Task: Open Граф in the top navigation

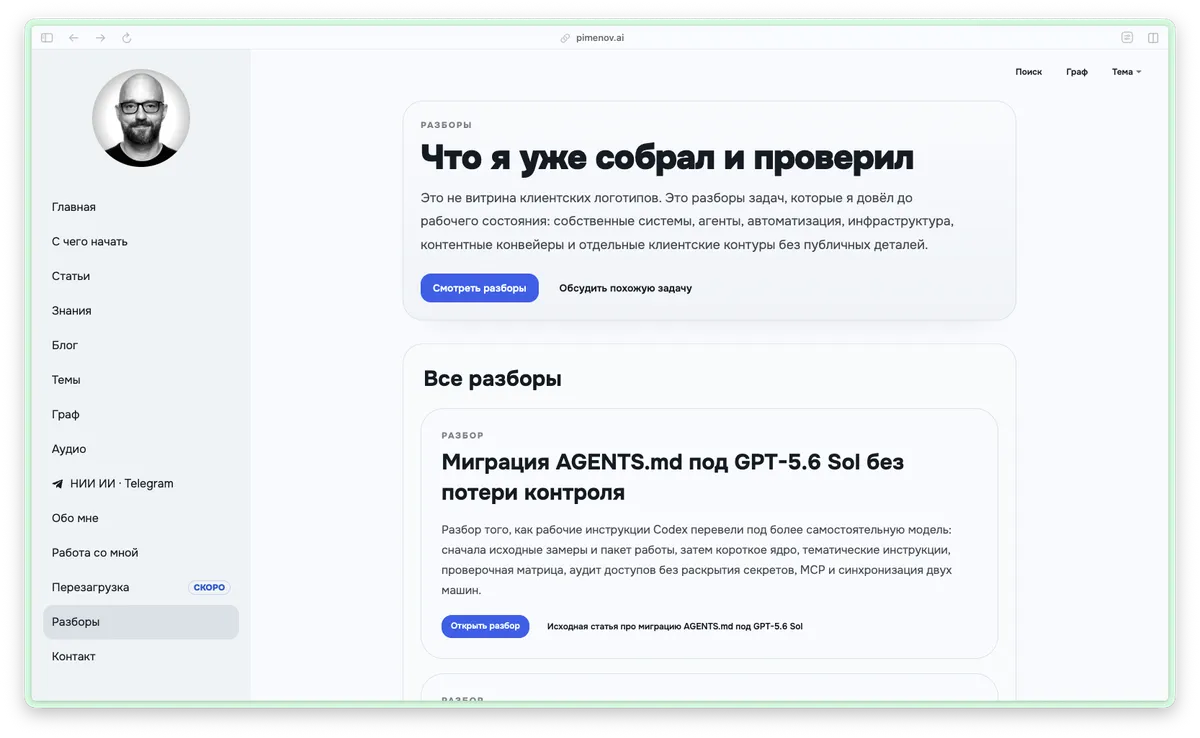Action: [1077, 72]
